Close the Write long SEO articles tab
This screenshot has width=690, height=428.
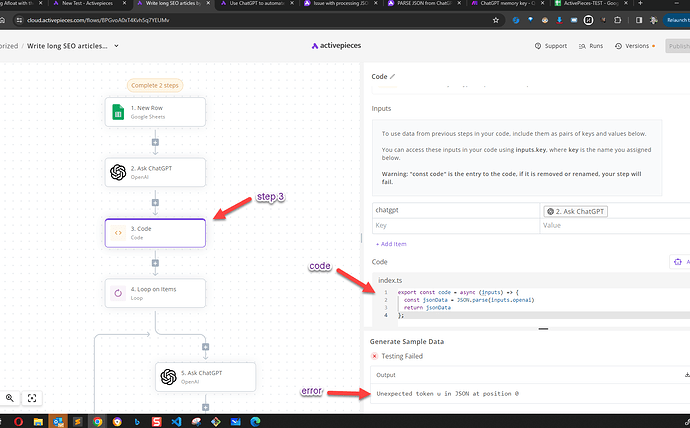[x=209, y=3]
